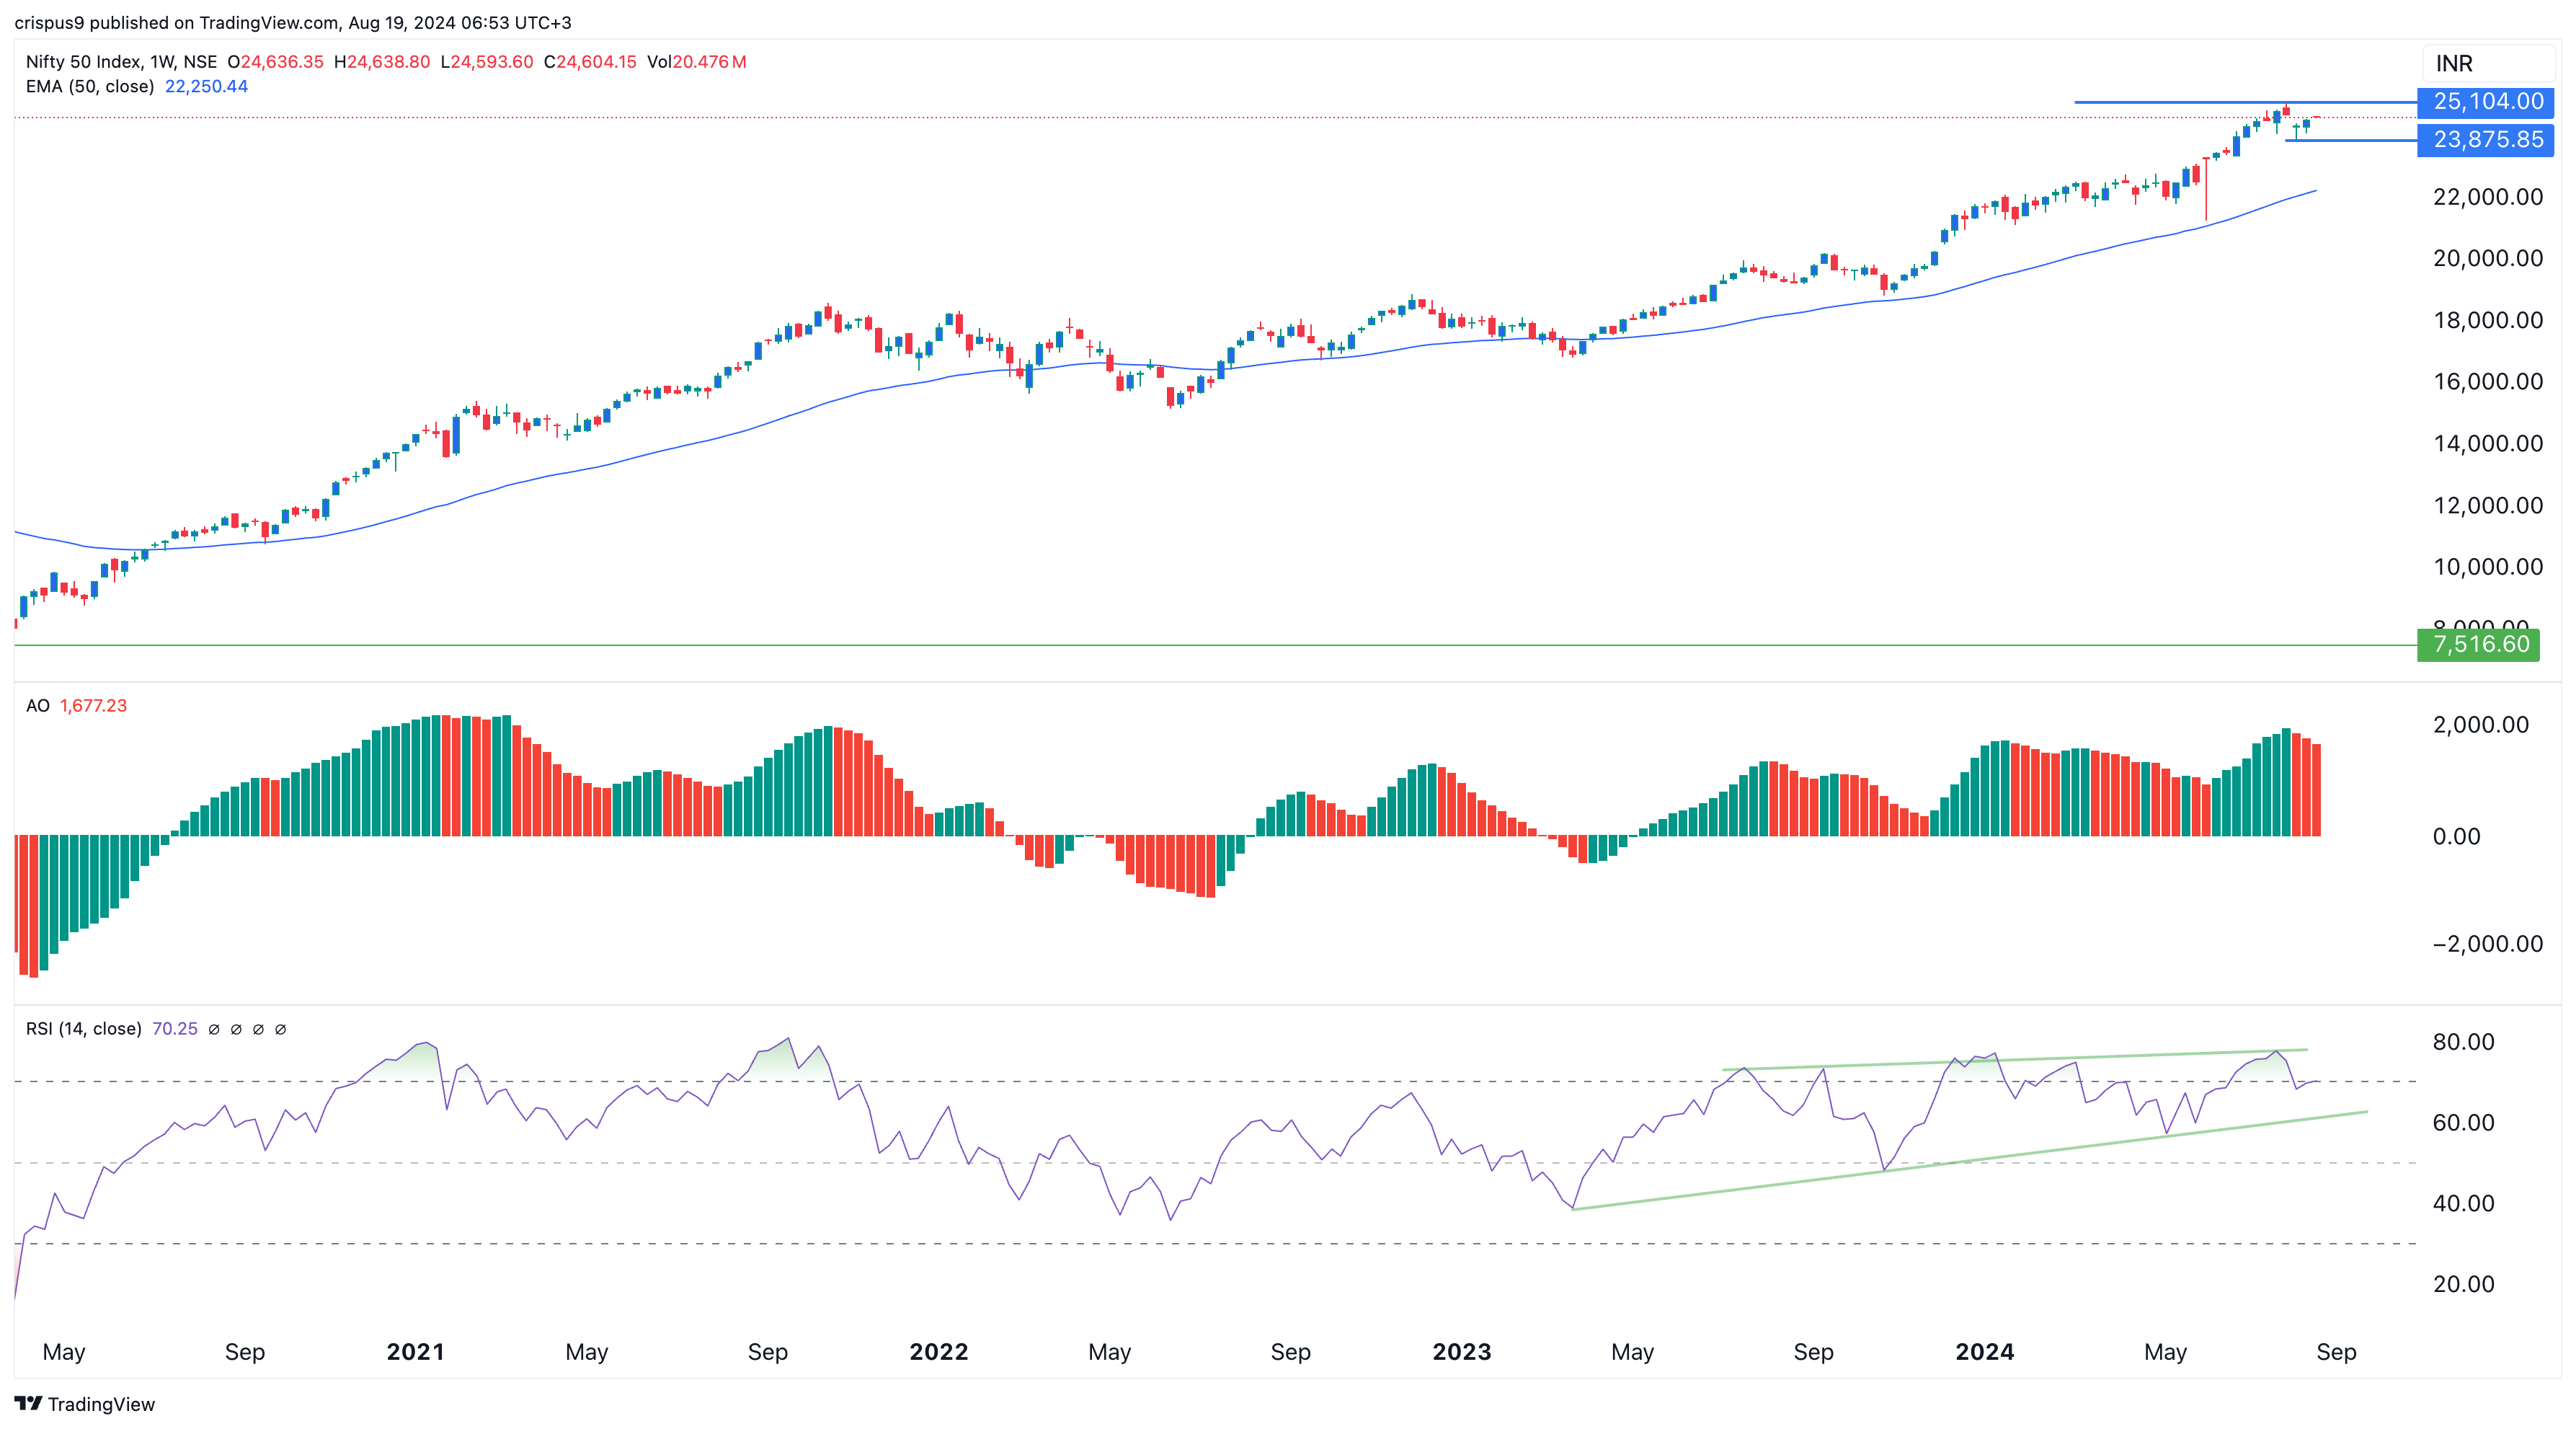Click the 2021 label on time axis
This screenshot has width=2576, height=1429.
pos(415,1352)
